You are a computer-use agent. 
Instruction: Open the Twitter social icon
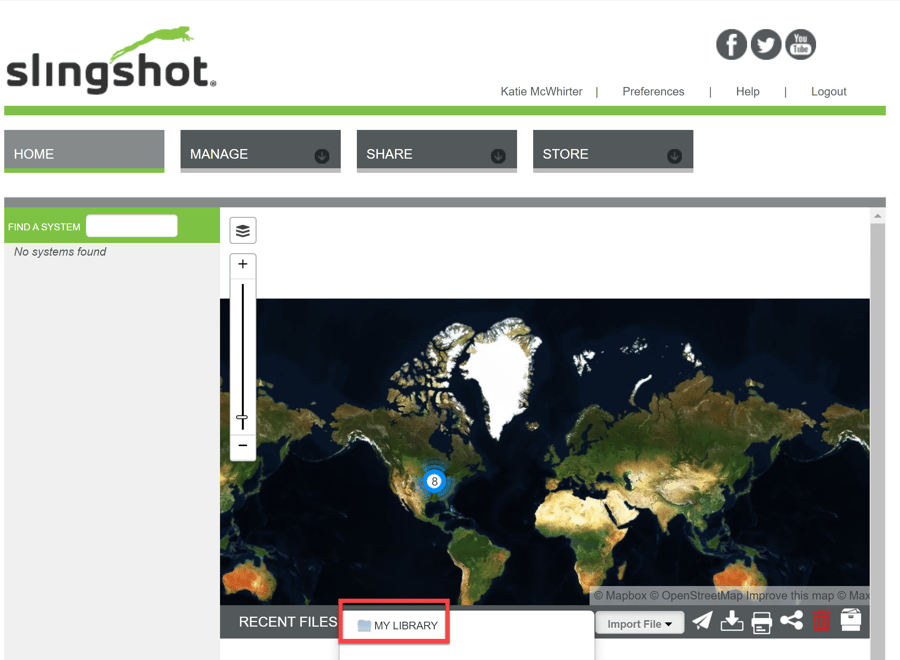click(x=766, y=45)
